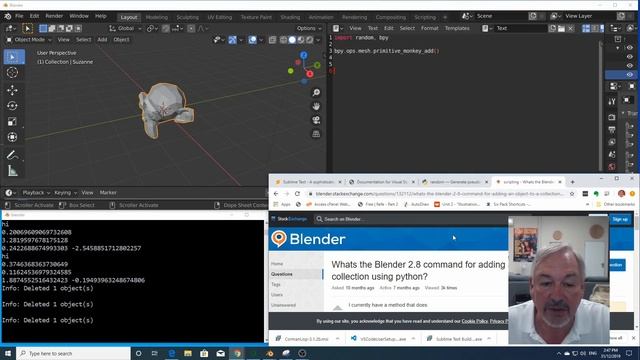Select the Move tool in Blender's toolbar
The height and width of the screenshot is (360, 640).
(12, 90)
